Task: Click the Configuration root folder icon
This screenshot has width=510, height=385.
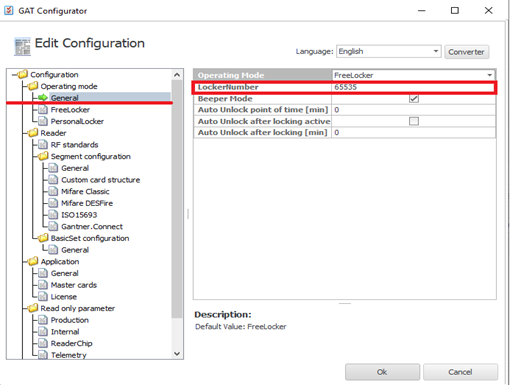Action: (x=23, y=74)
